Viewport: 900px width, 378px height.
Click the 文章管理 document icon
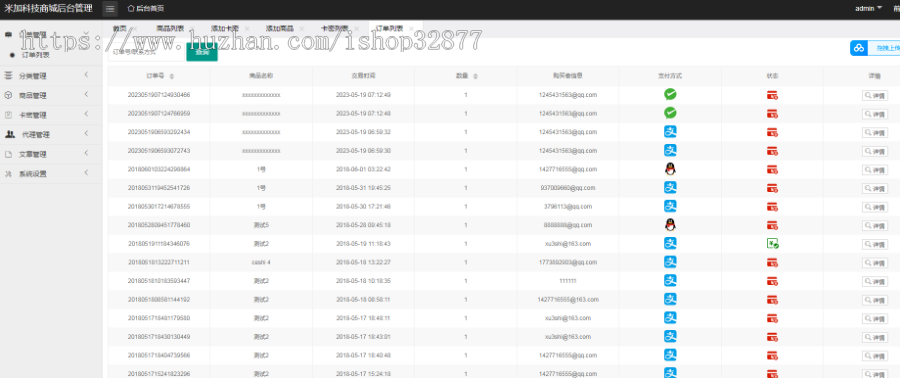click(x=8, y=154)
